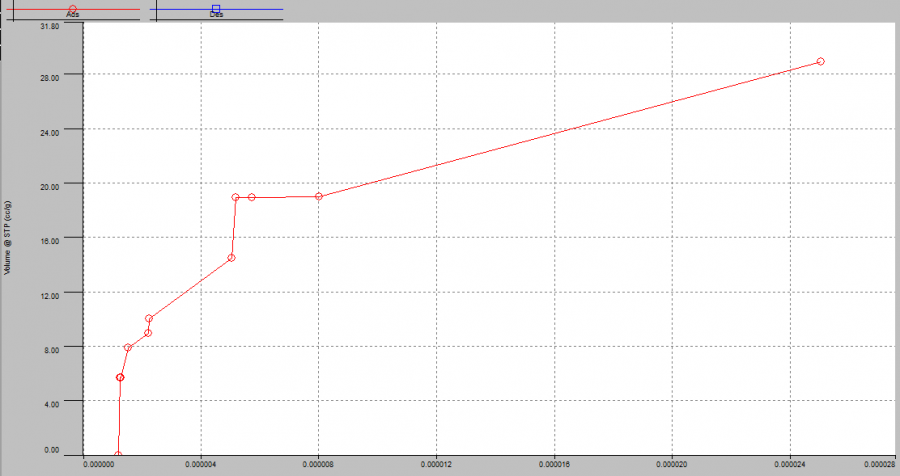
Task: Click the 0.000020 x-axis label
Action: [672, 465]
